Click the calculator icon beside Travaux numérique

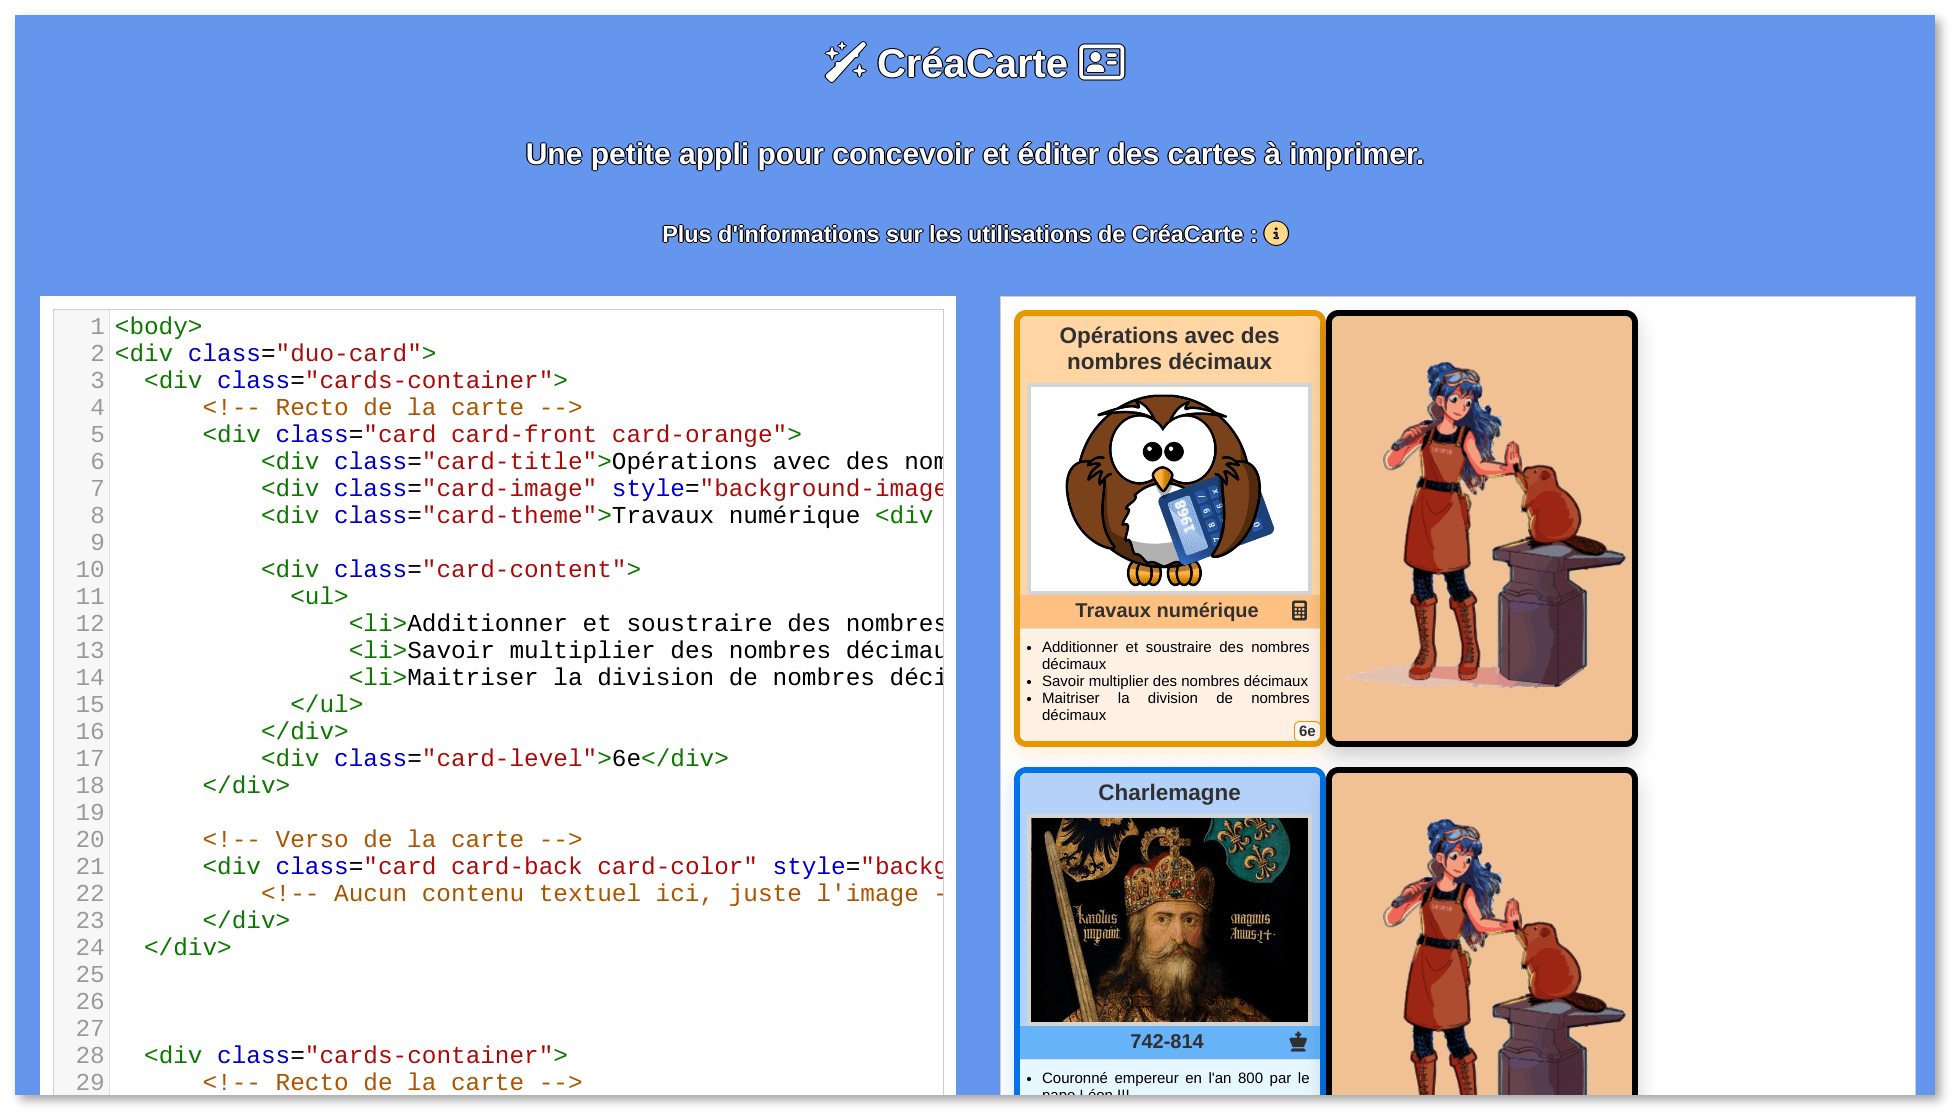[1299, 610]
